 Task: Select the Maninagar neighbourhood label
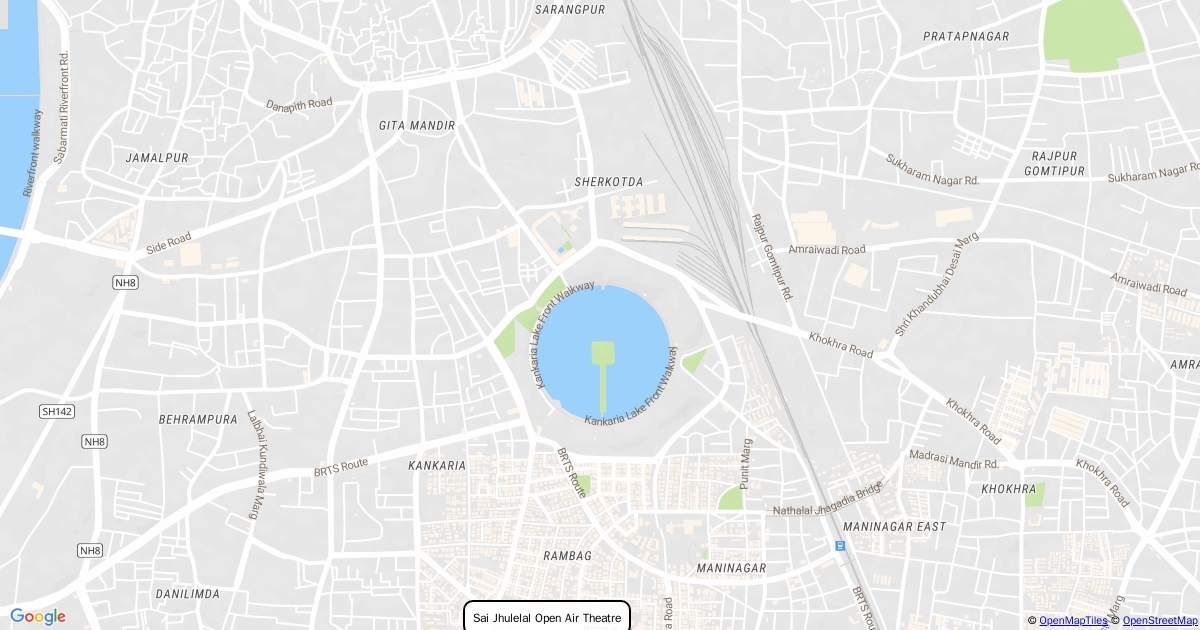[x=731, y=568]
